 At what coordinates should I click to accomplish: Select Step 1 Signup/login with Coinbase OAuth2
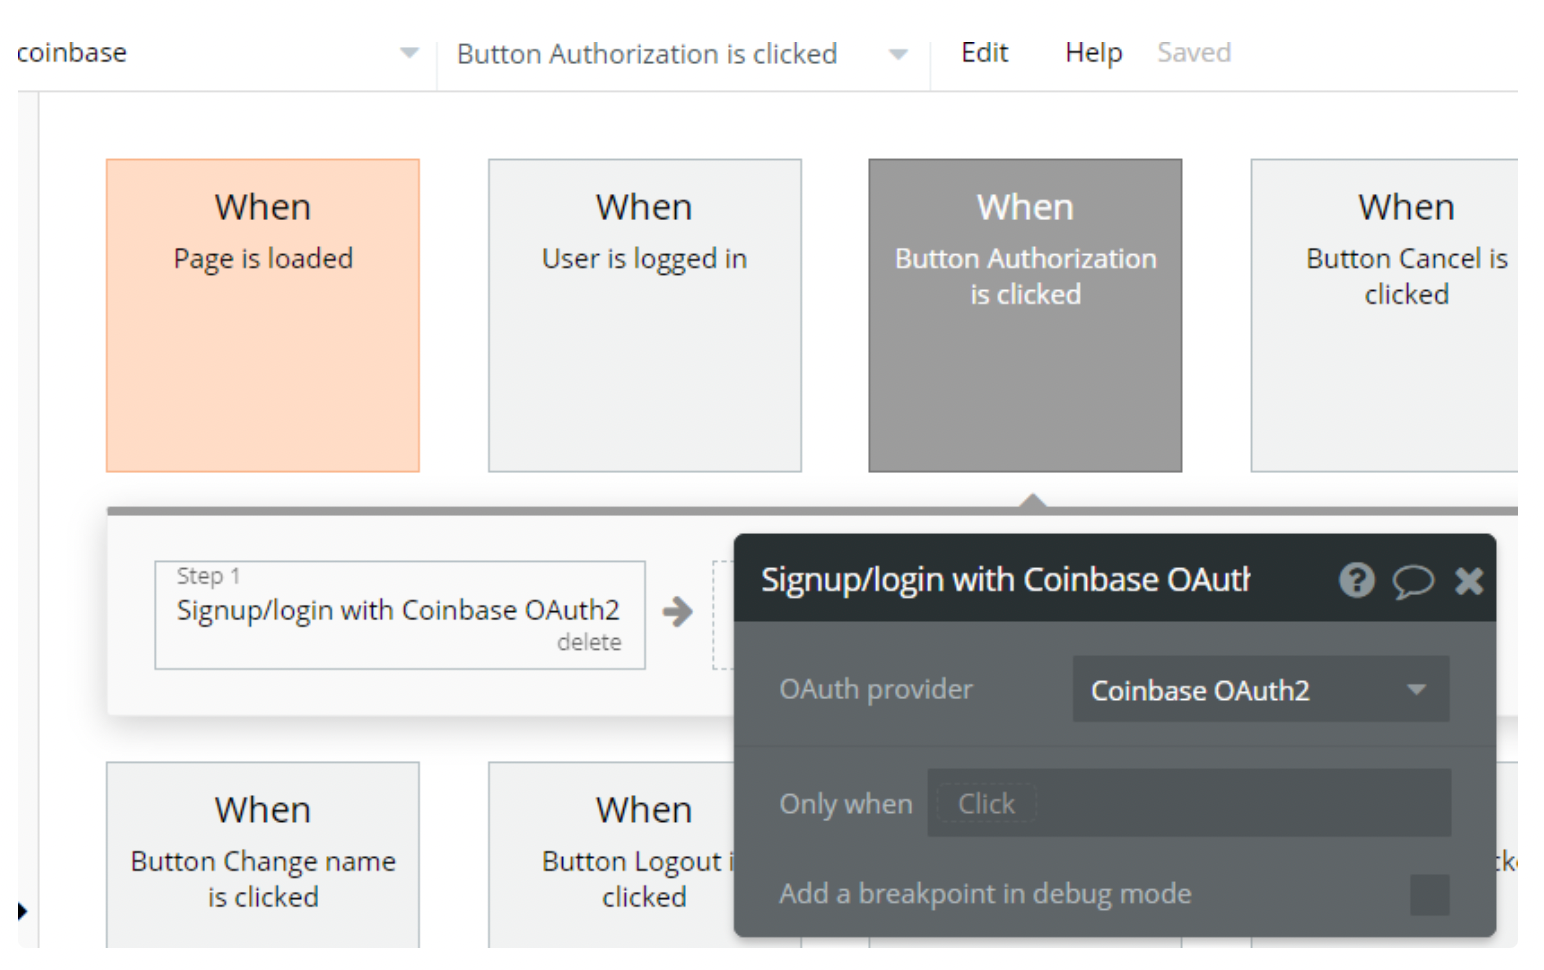tap(399, 614)
